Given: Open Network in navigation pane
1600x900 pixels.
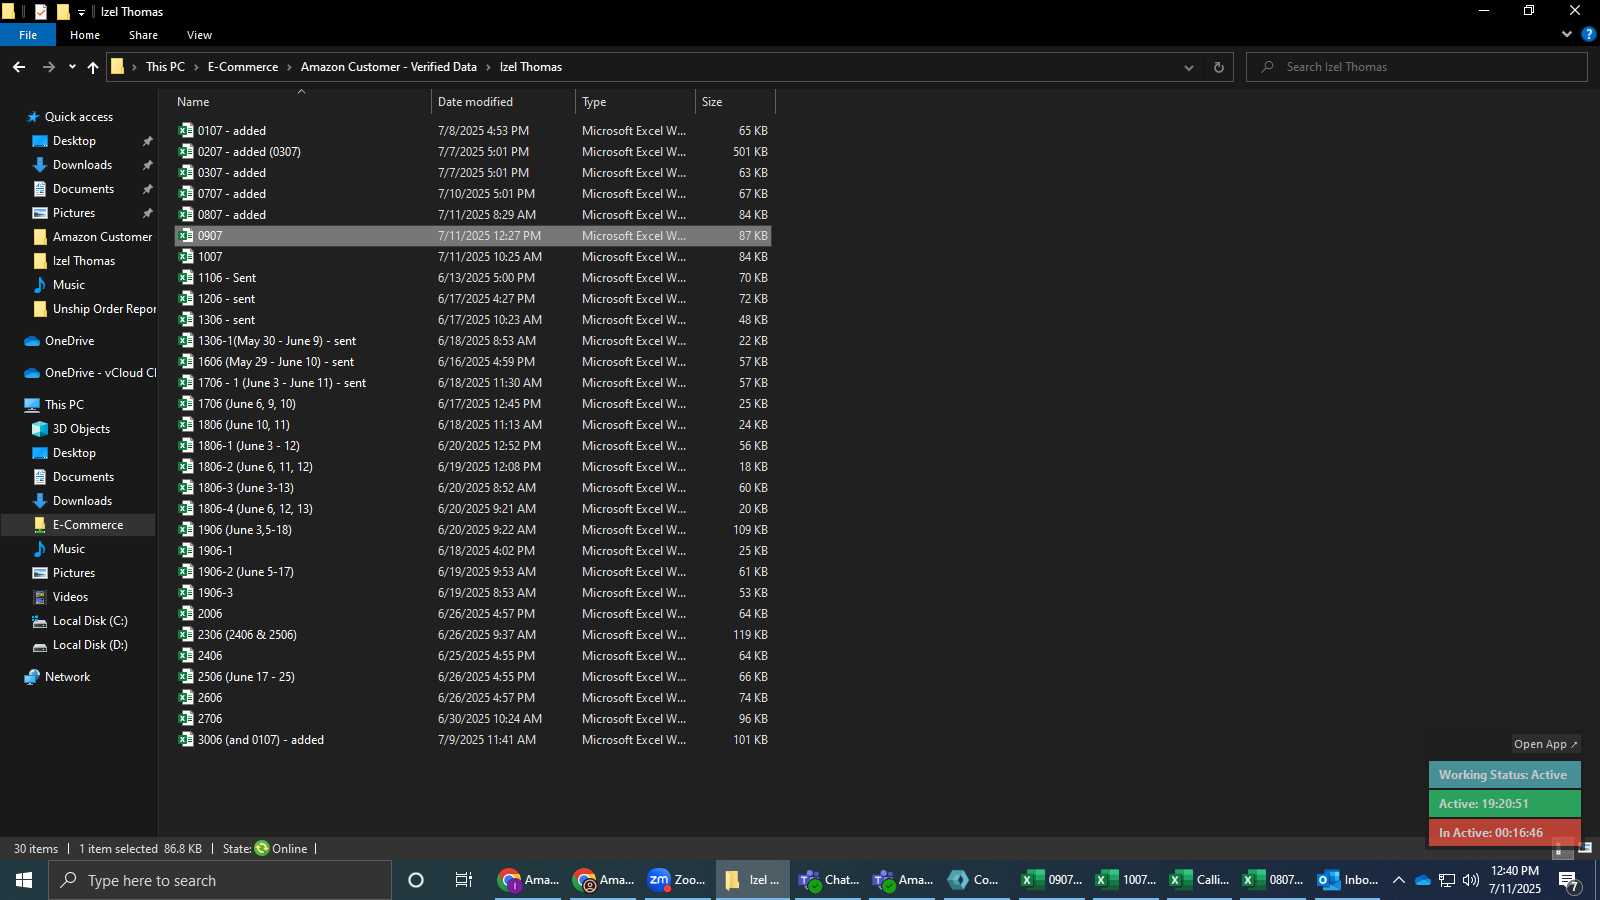Looking at the screenshot, I should point(67,677).
